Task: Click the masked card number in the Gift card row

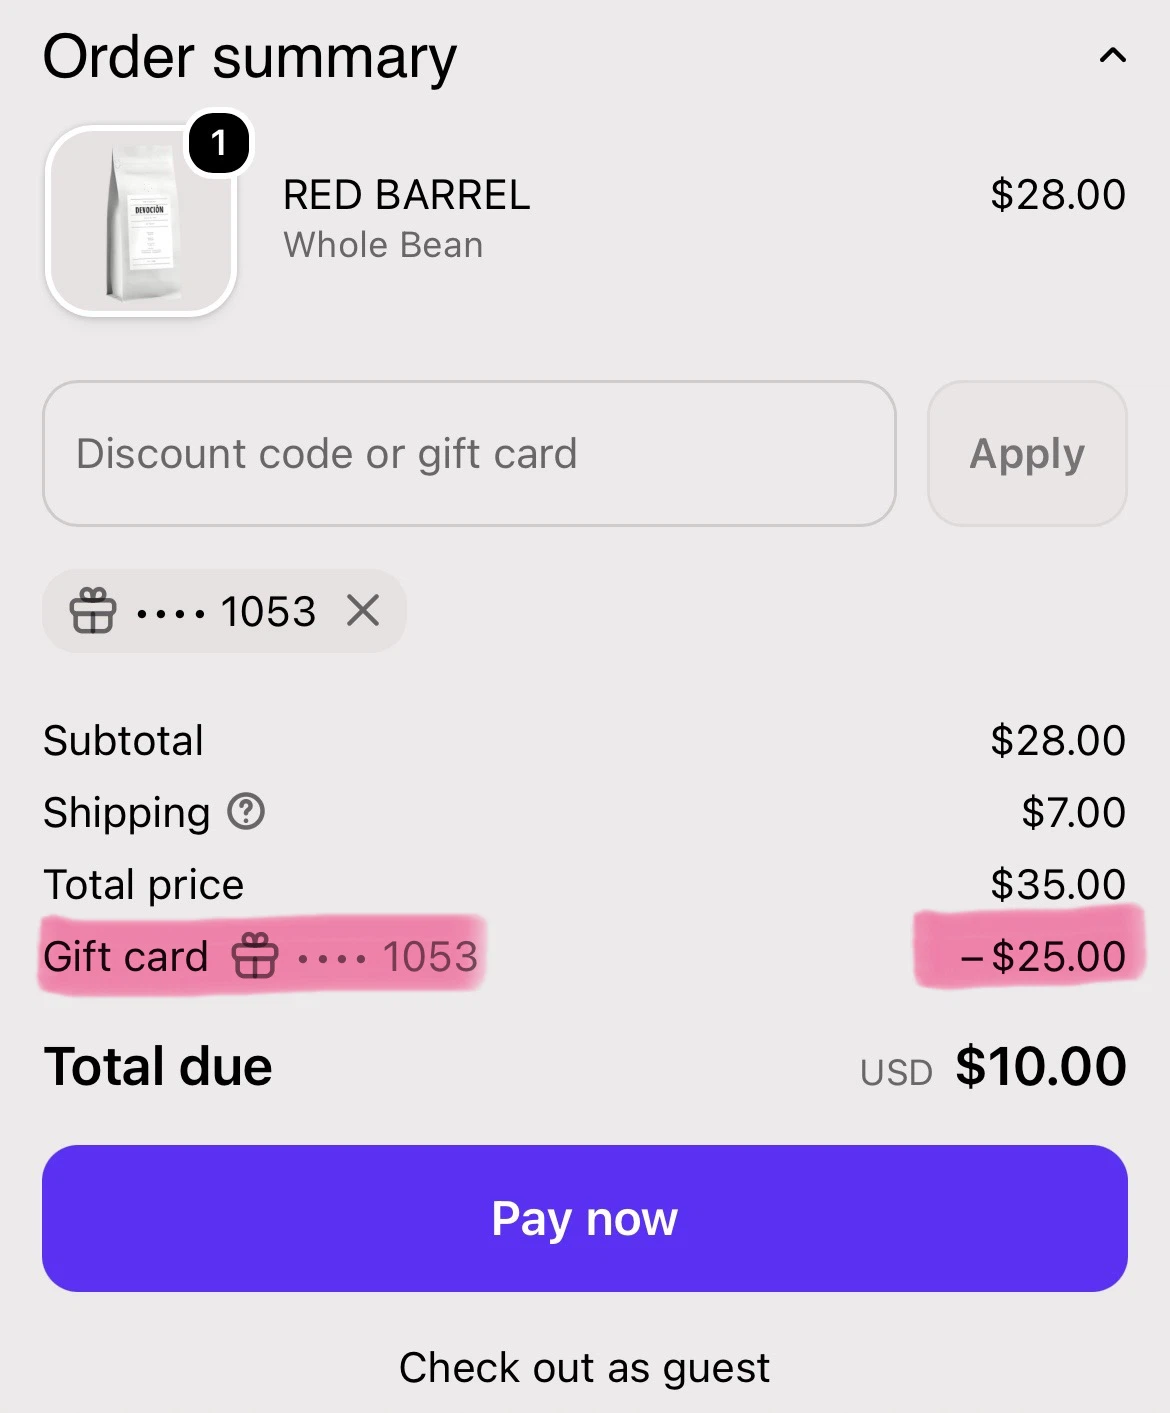Action: point(388,957)
